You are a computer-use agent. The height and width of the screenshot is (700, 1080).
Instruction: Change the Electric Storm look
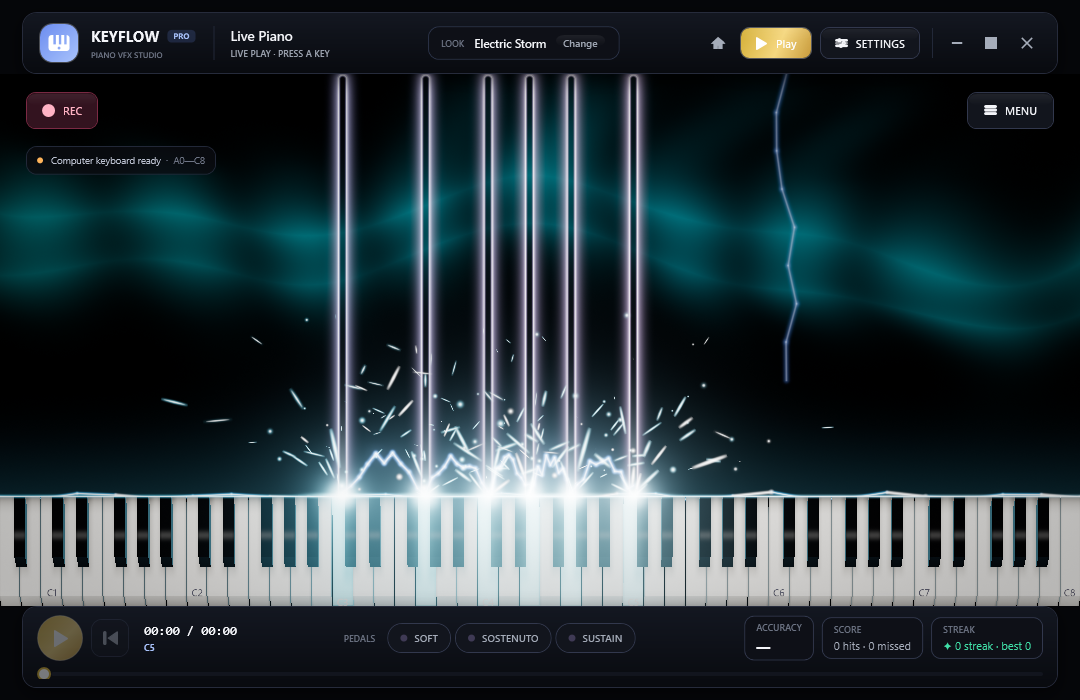[580, 43]
